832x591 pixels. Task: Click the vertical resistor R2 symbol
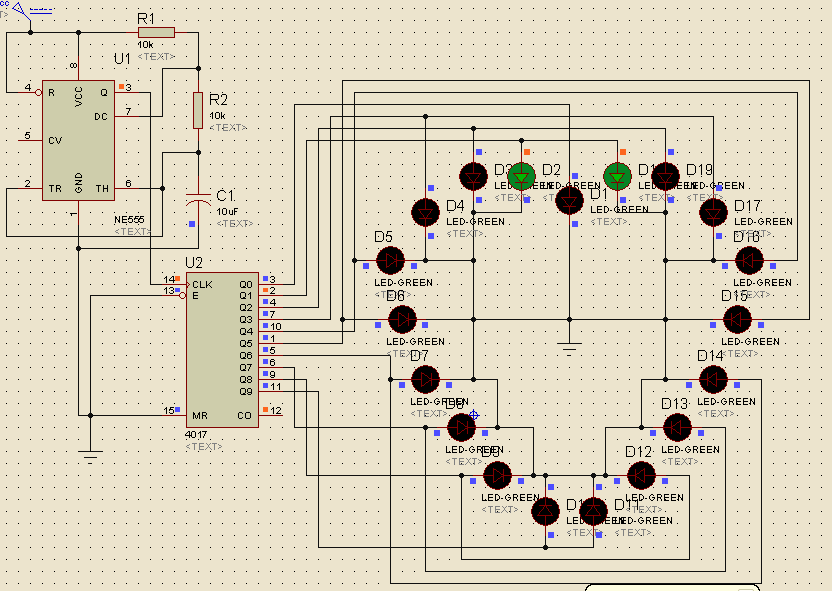[x=198, y=110]
